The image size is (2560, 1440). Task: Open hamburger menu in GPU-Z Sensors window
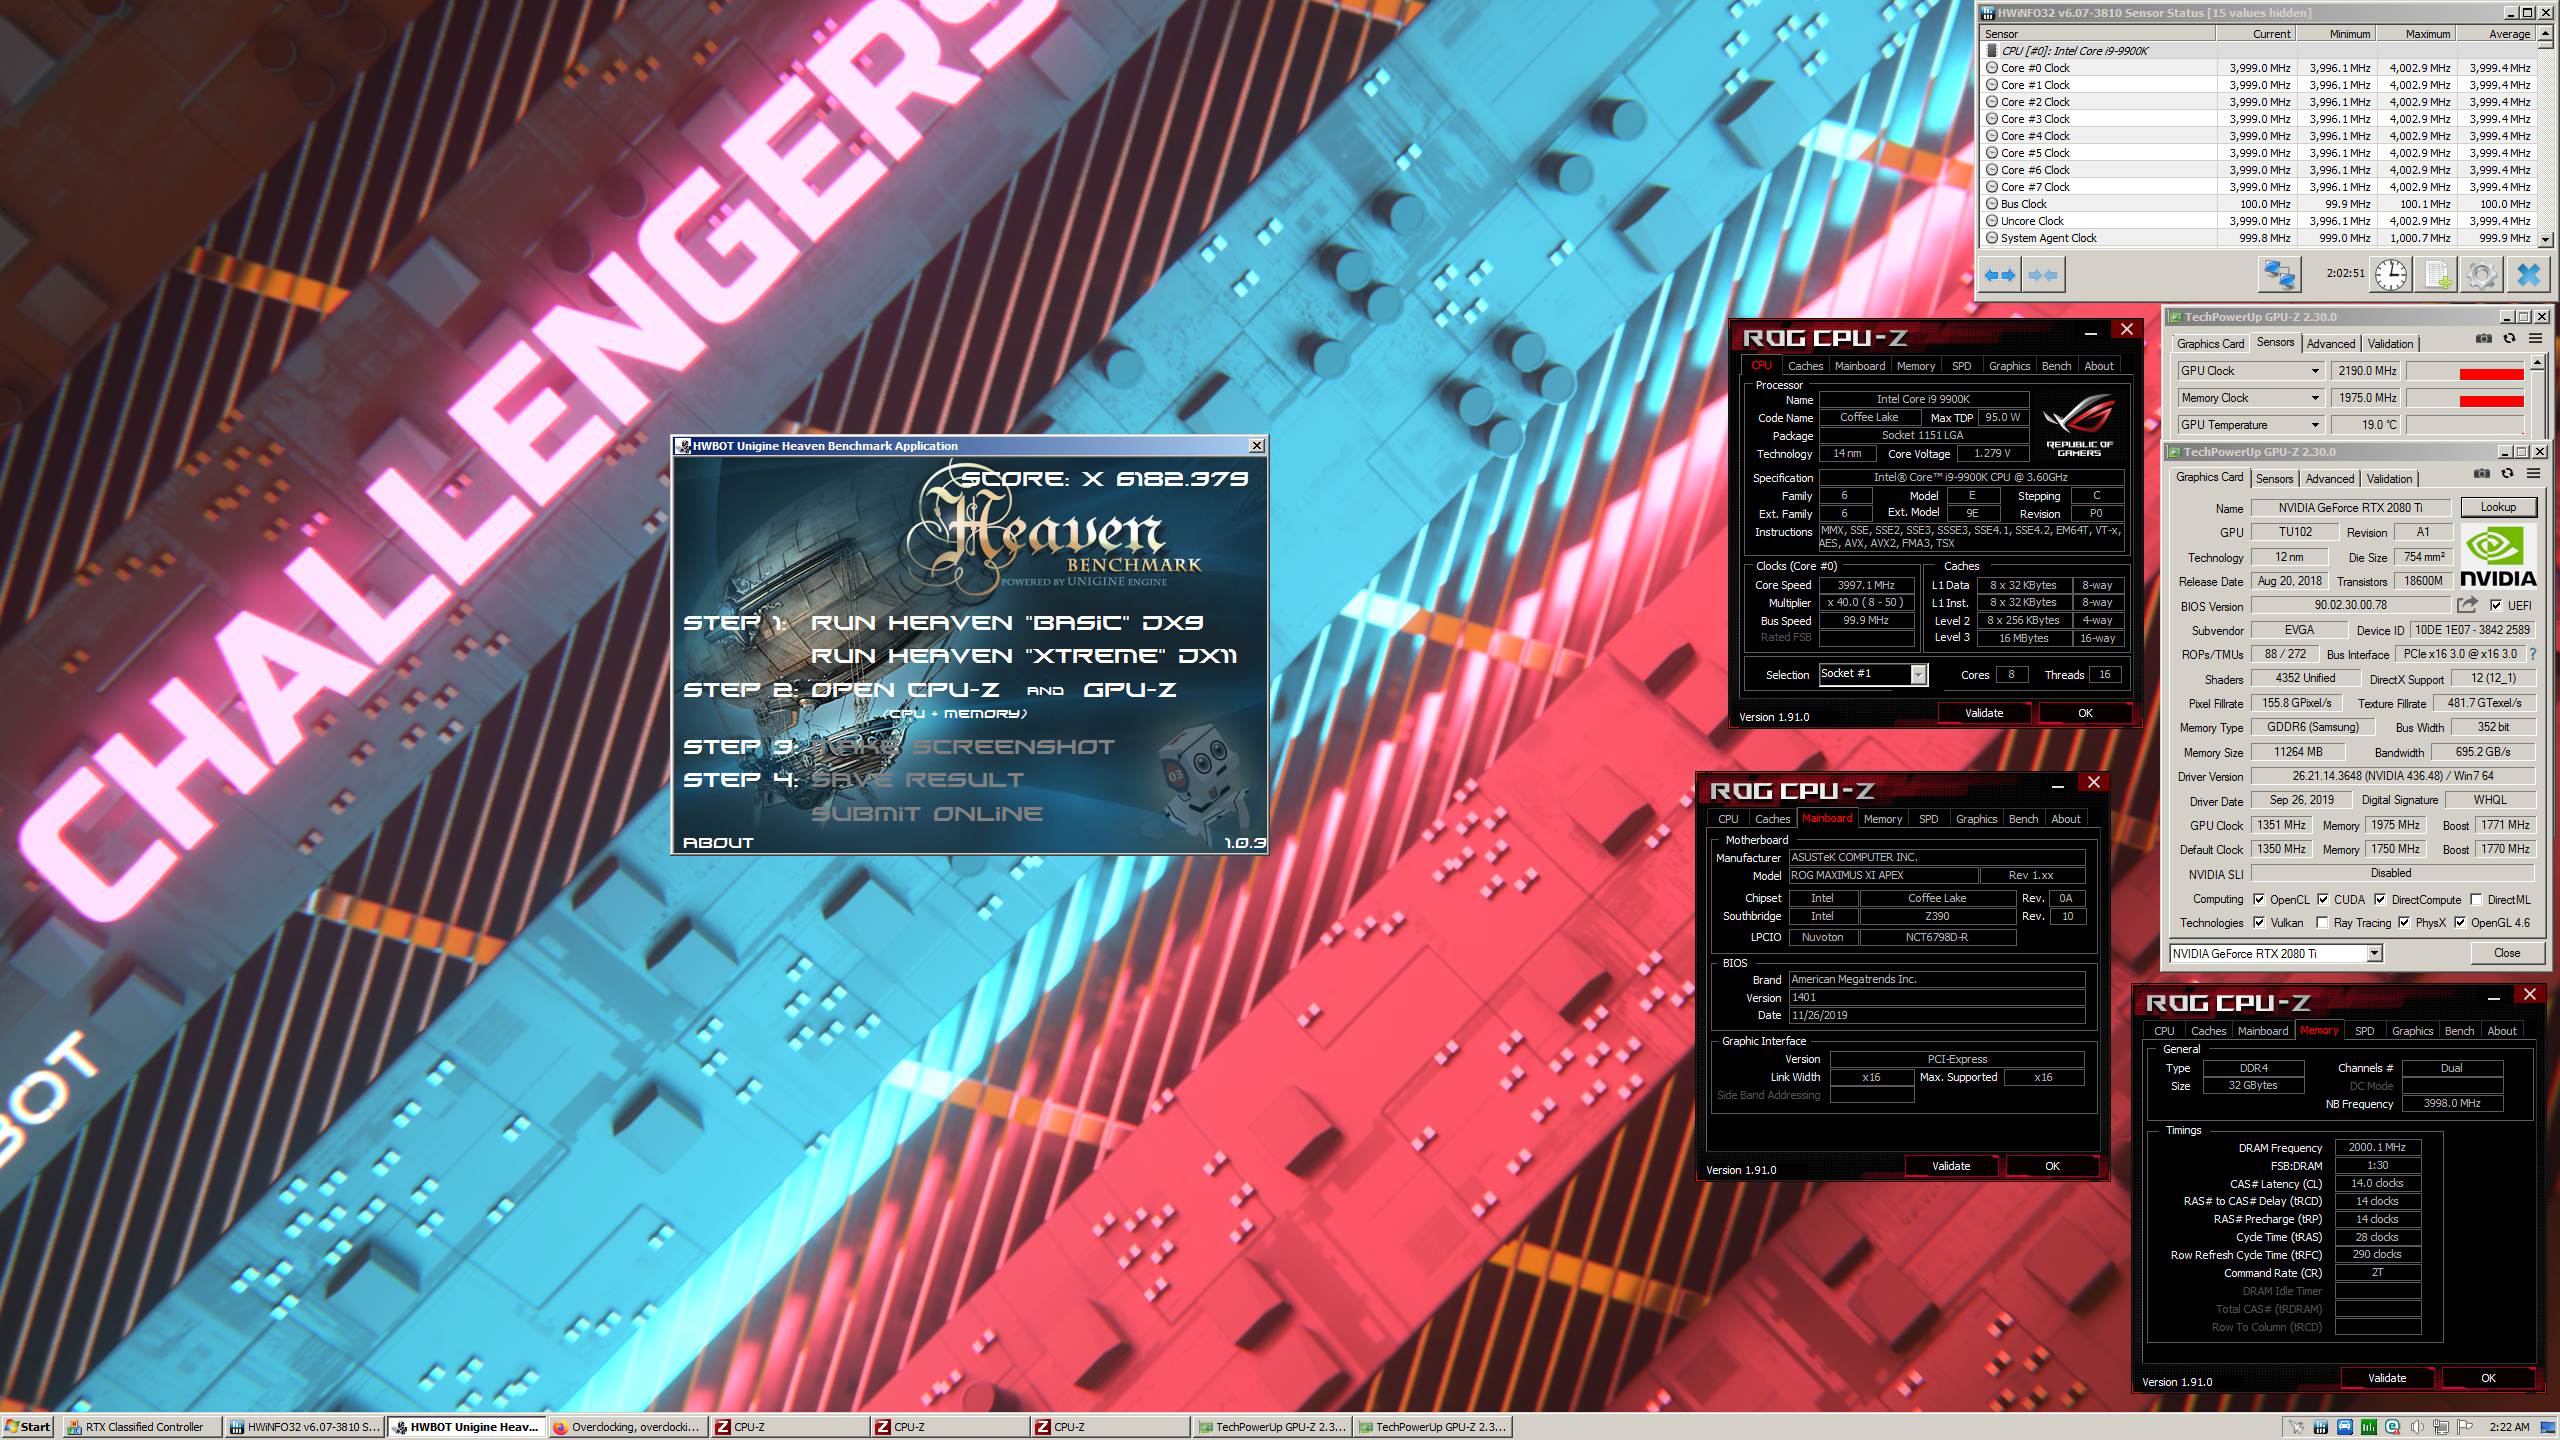click(x=2536, y=339)
